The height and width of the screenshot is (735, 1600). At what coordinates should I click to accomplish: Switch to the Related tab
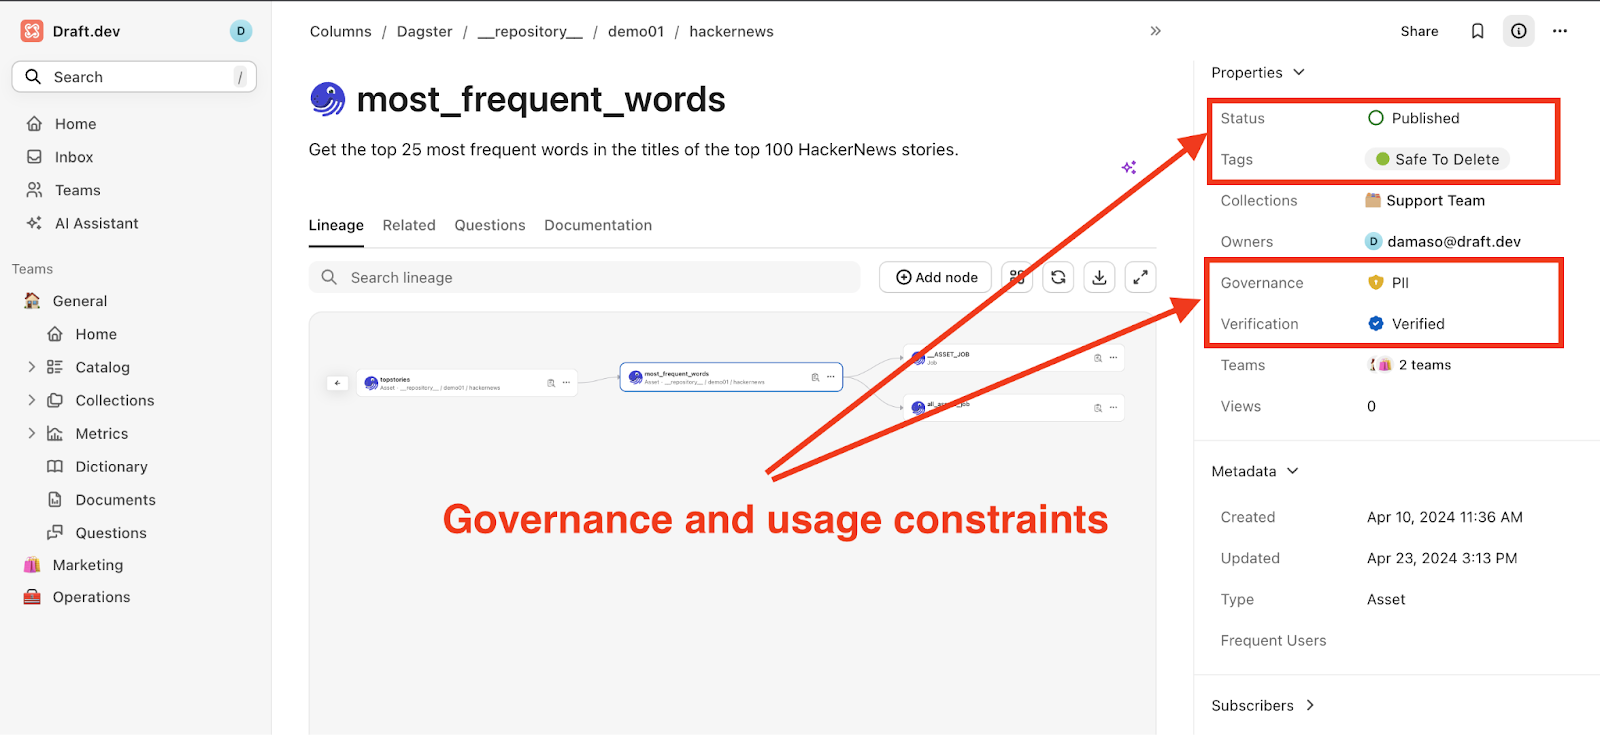[x=409, y=225]
